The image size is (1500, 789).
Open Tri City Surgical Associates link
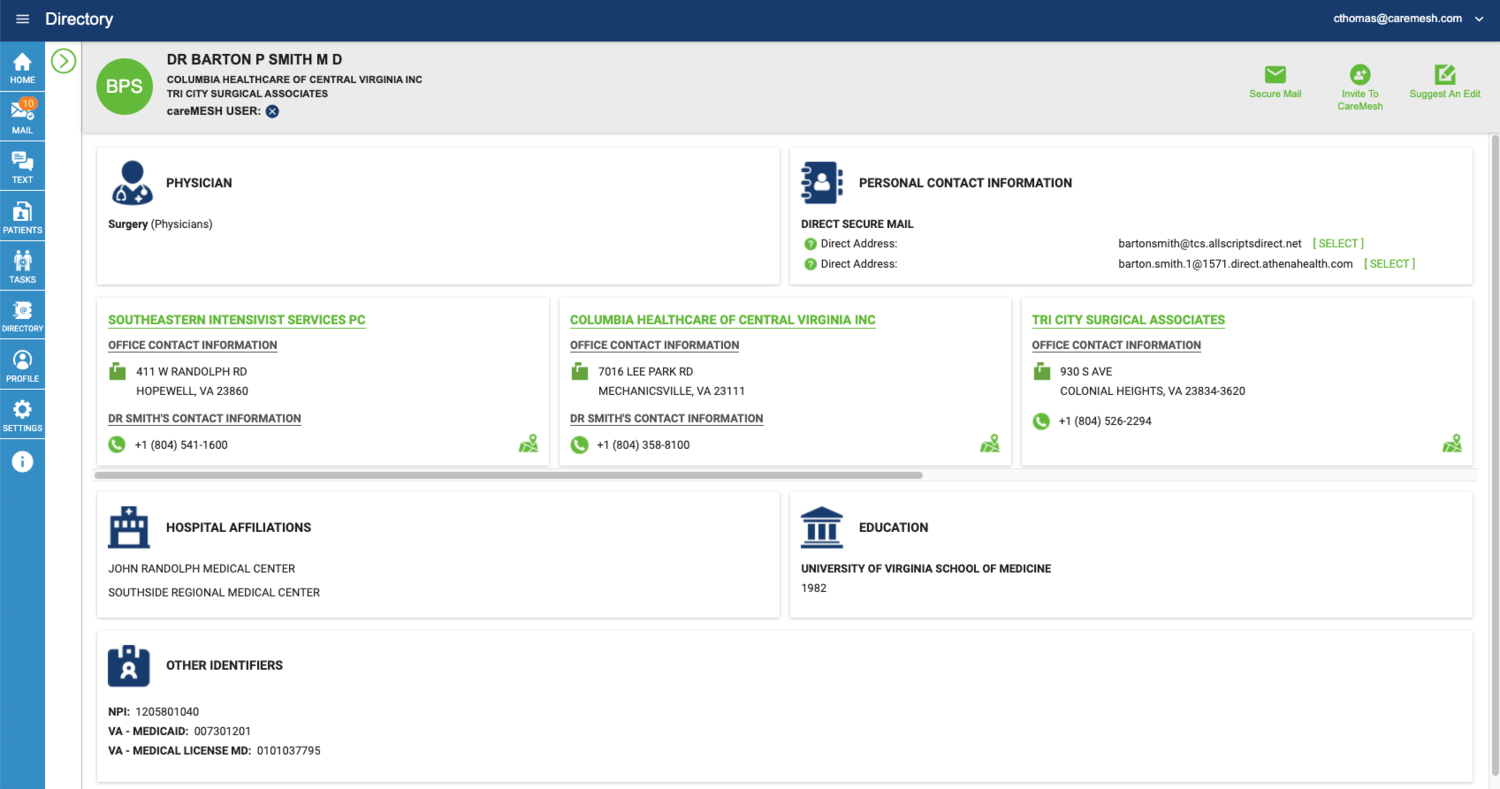tap(1128, 320)
